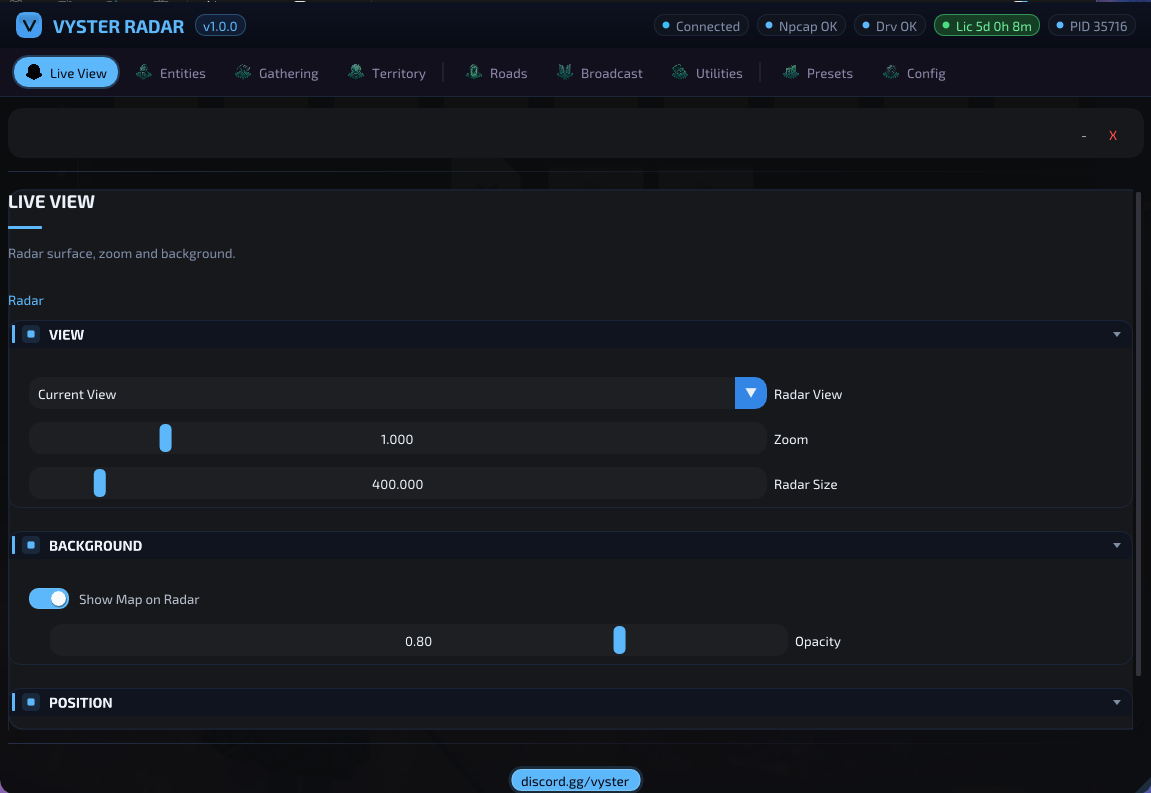Screen dimensions: 1151x793
Task: Toggle Show Map on Radar switch
Action: tap(49, 598)
